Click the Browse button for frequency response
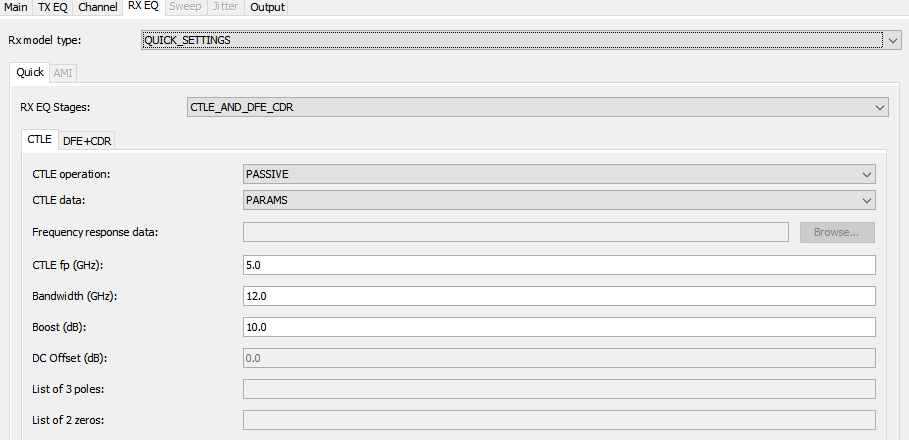The width and height of the screenshot is (909, 440). point(837,232)
